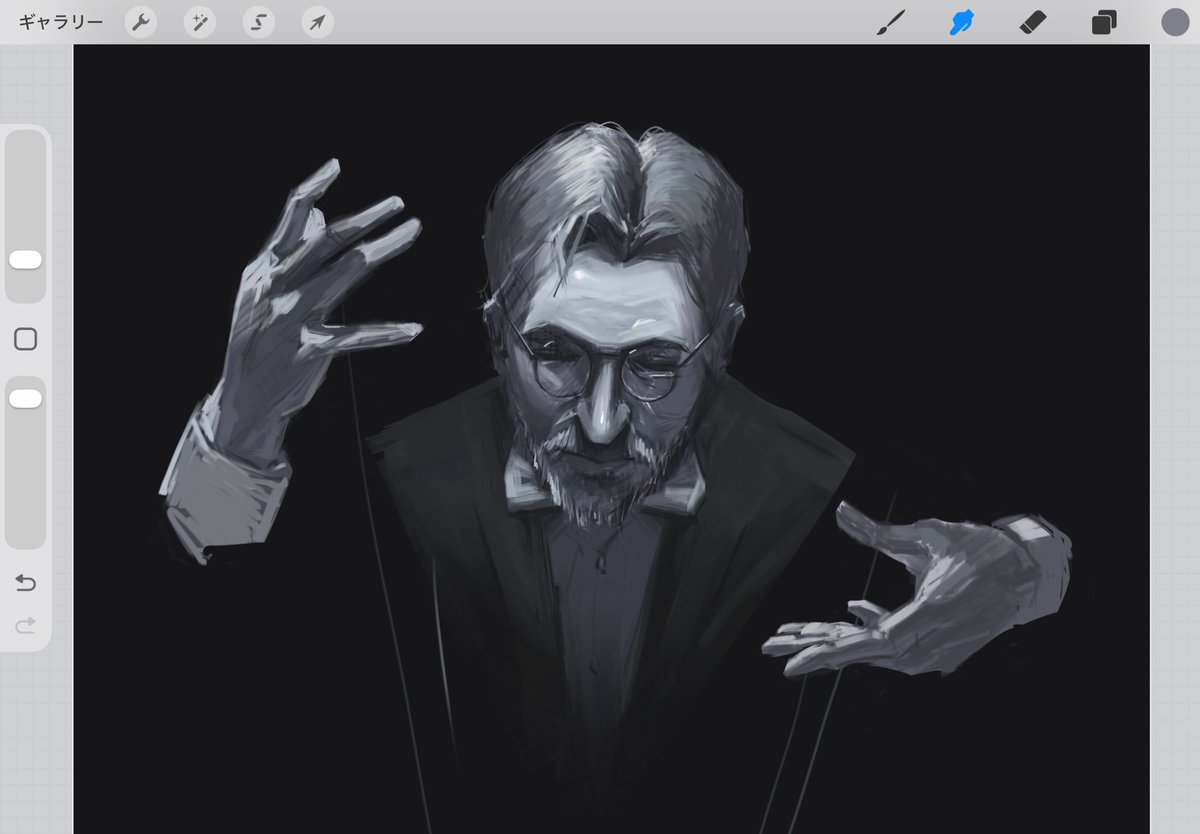This screenshot has width=1200, height=834.
Task: Activate the Transform arrow tool
Action: coord(318,22)
